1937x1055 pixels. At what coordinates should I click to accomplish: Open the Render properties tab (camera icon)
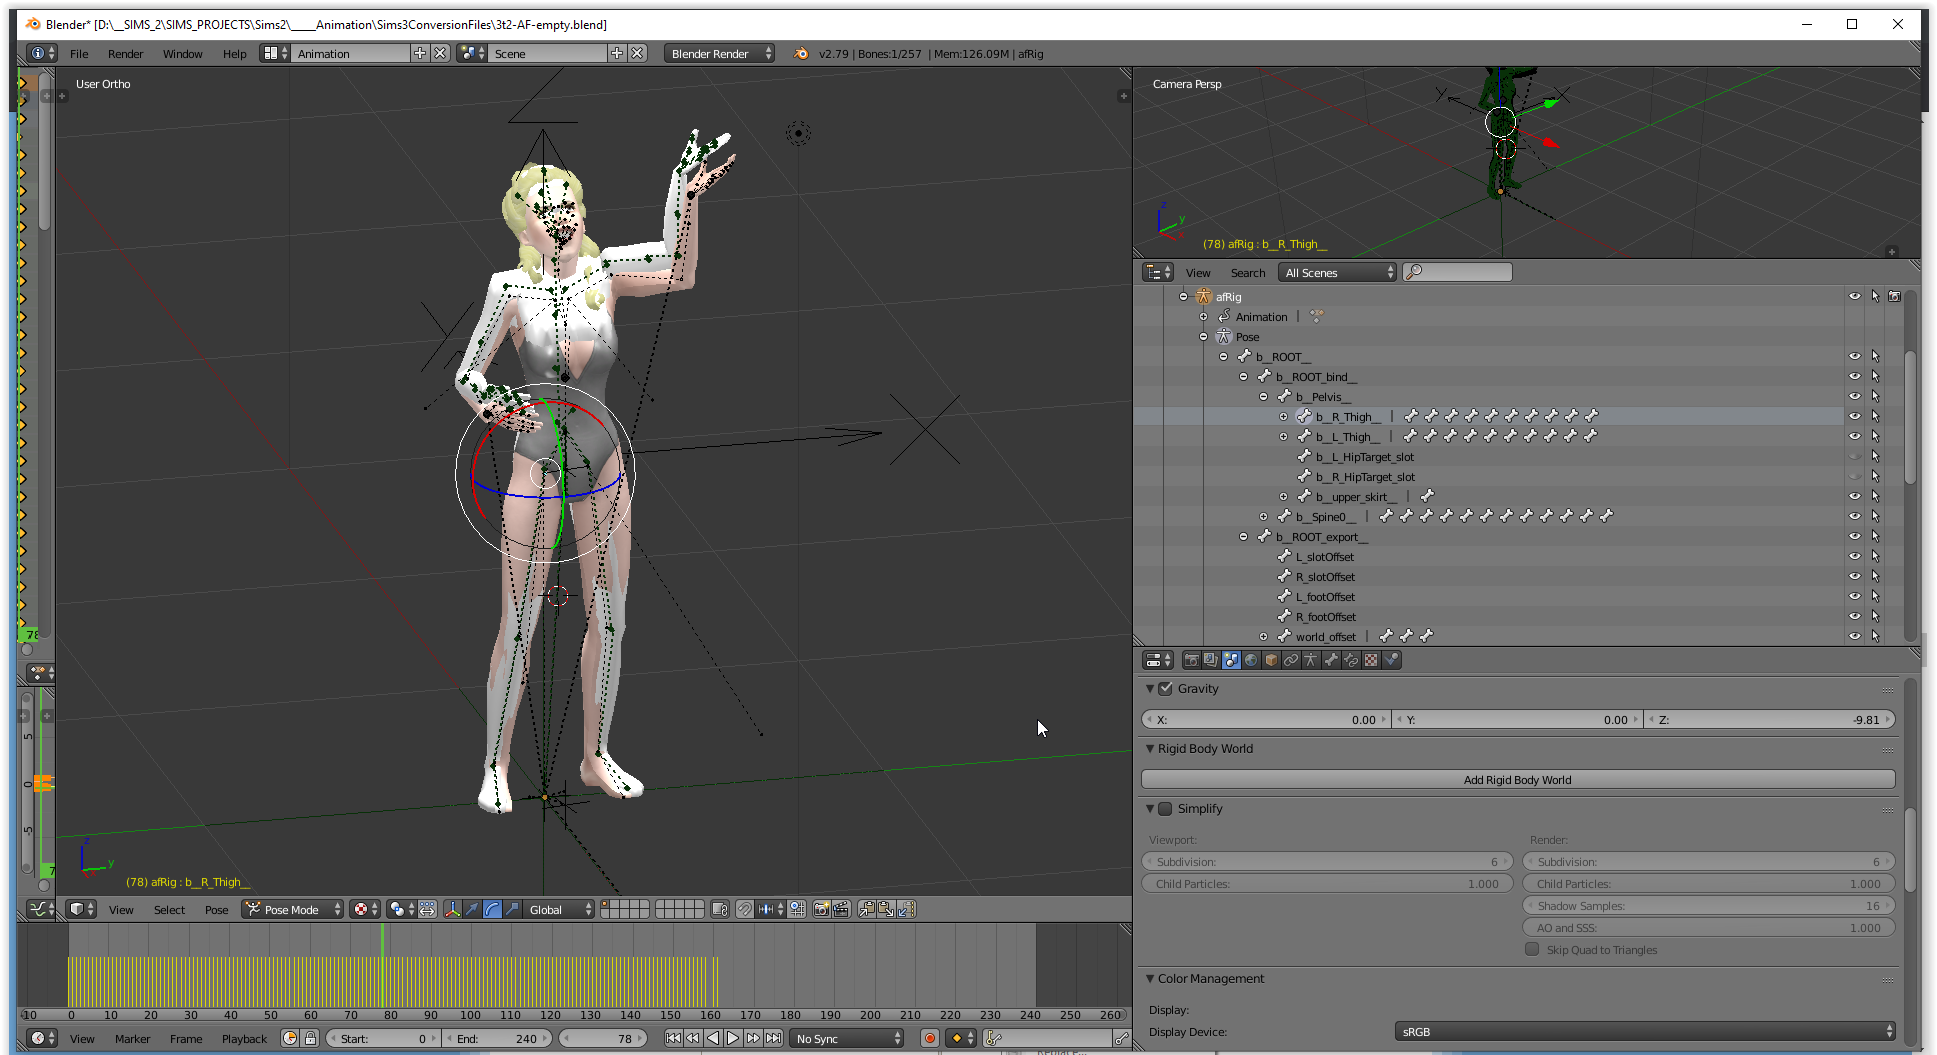pos(1191,660)
